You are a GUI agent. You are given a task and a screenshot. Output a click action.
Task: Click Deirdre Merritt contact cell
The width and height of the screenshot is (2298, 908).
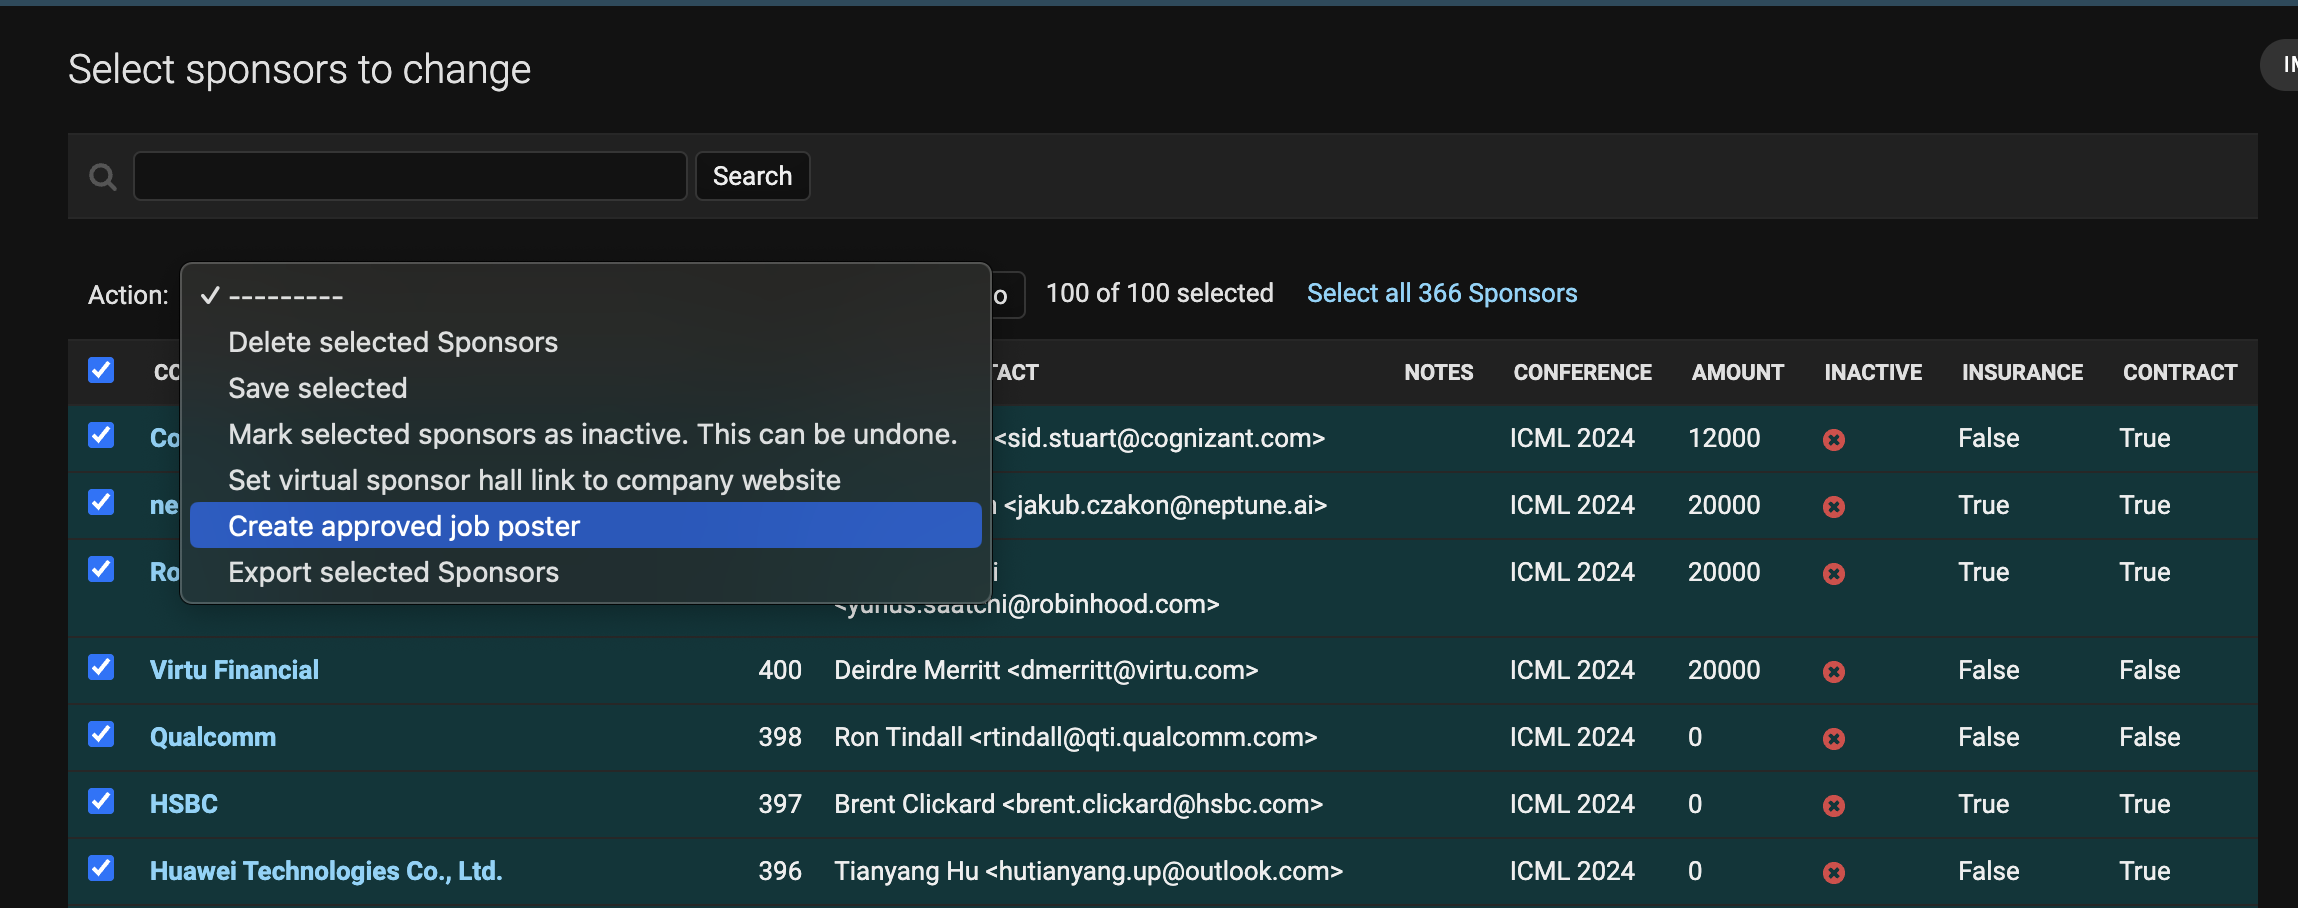click(1046, 670)
